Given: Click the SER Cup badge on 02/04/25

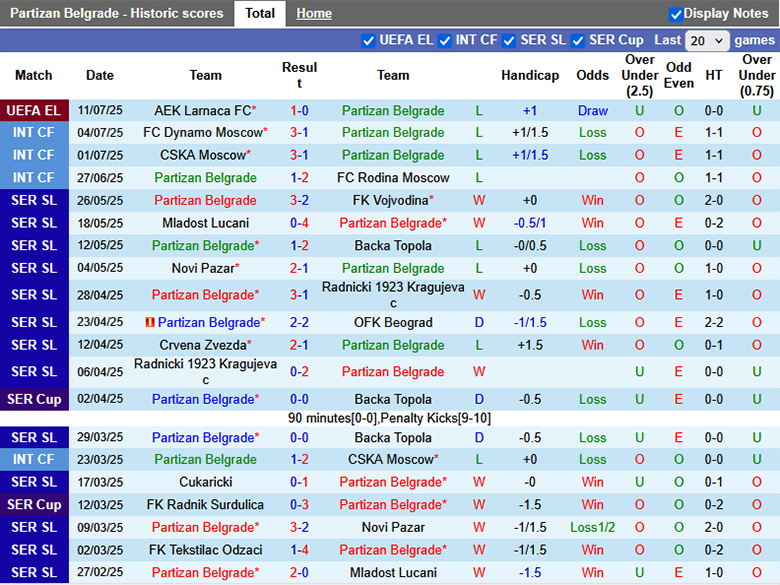Looking at the screenshot, I should (x=34, y=399).
